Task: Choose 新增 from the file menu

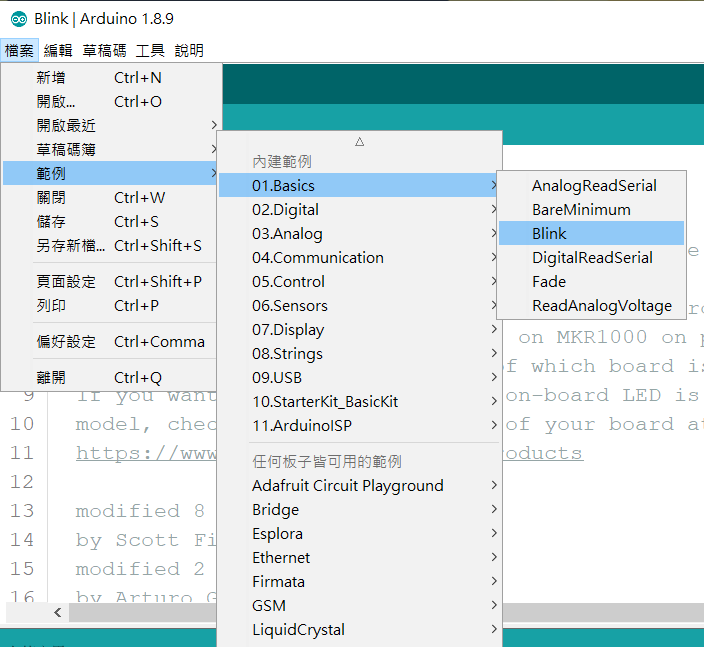Action: tap(110, 78)
